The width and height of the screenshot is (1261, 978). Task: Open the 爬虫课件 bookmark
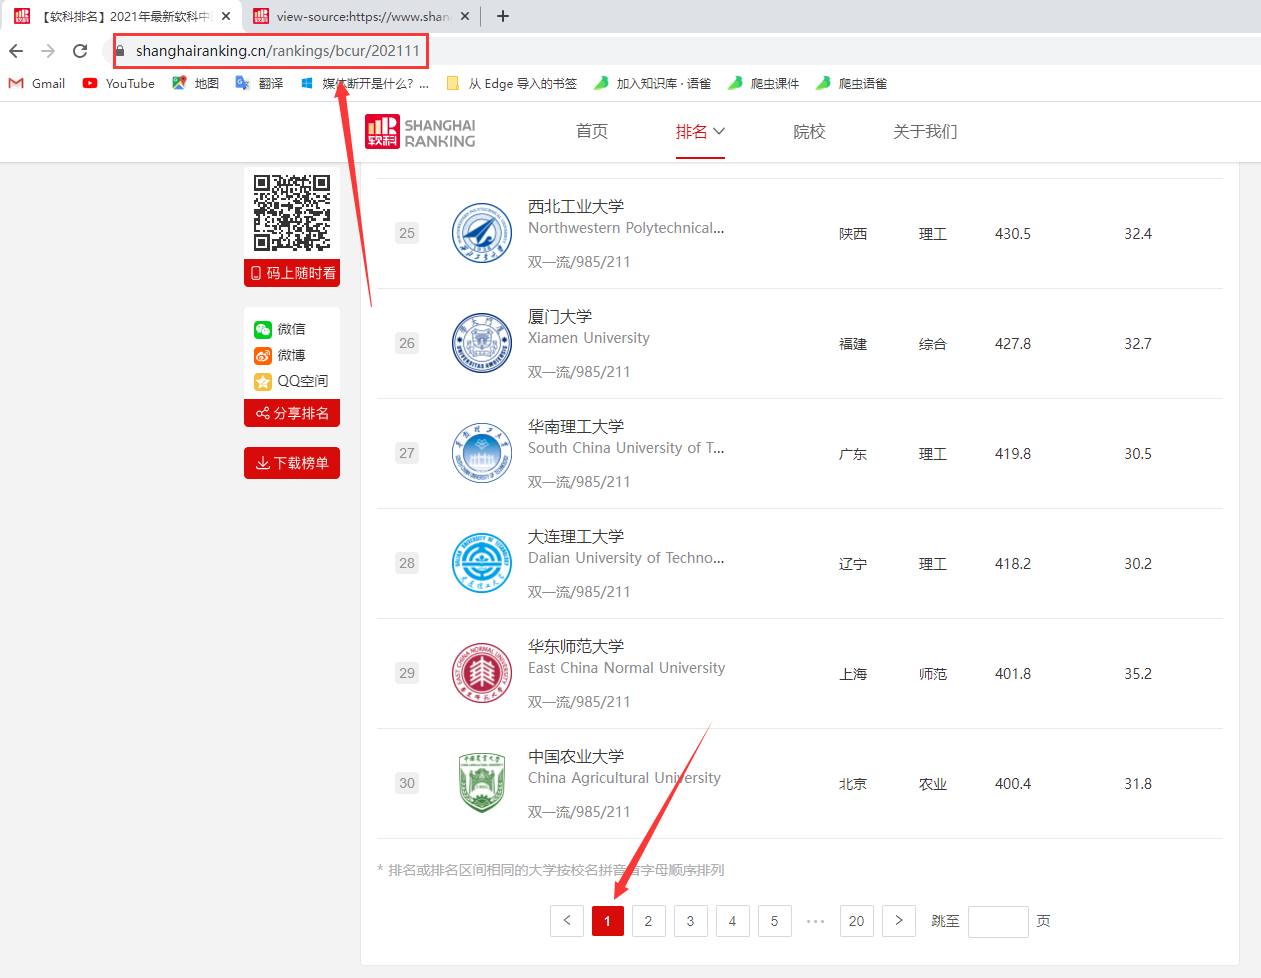click(763, 84)
